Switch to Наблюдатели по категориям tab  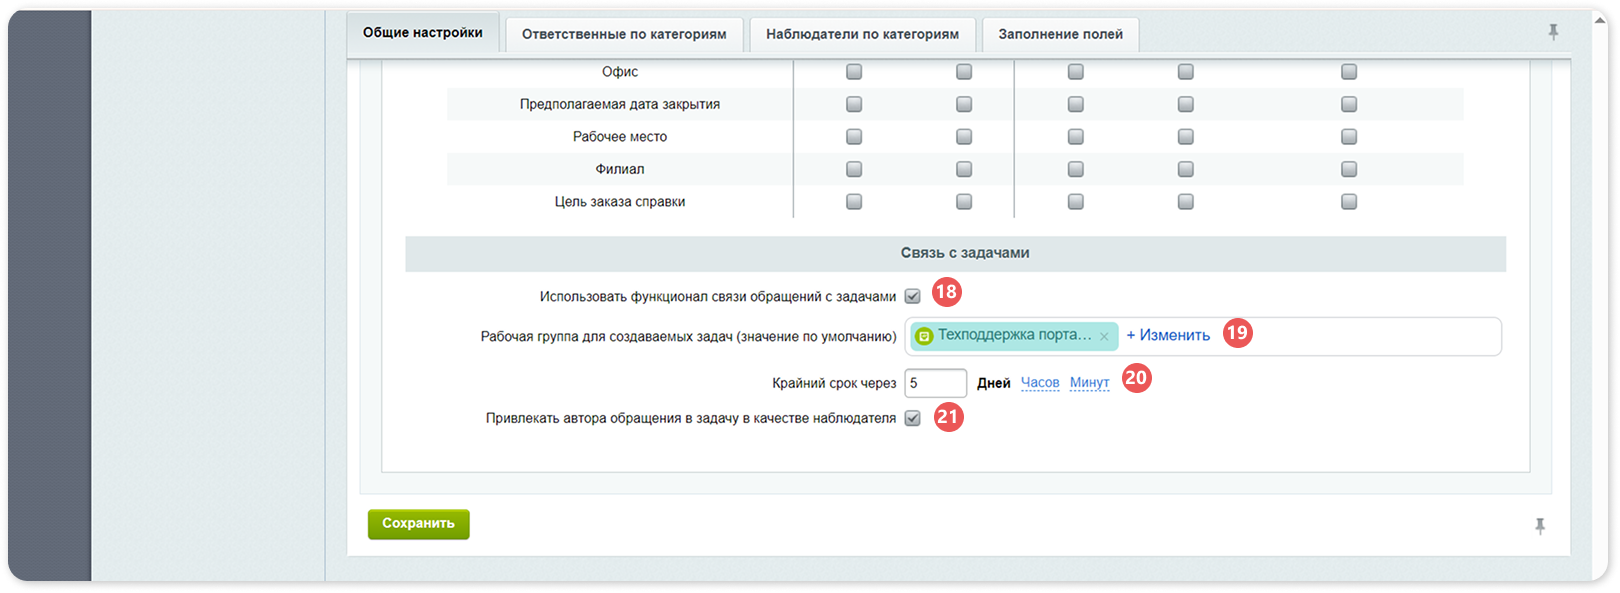tap(862, 34)
